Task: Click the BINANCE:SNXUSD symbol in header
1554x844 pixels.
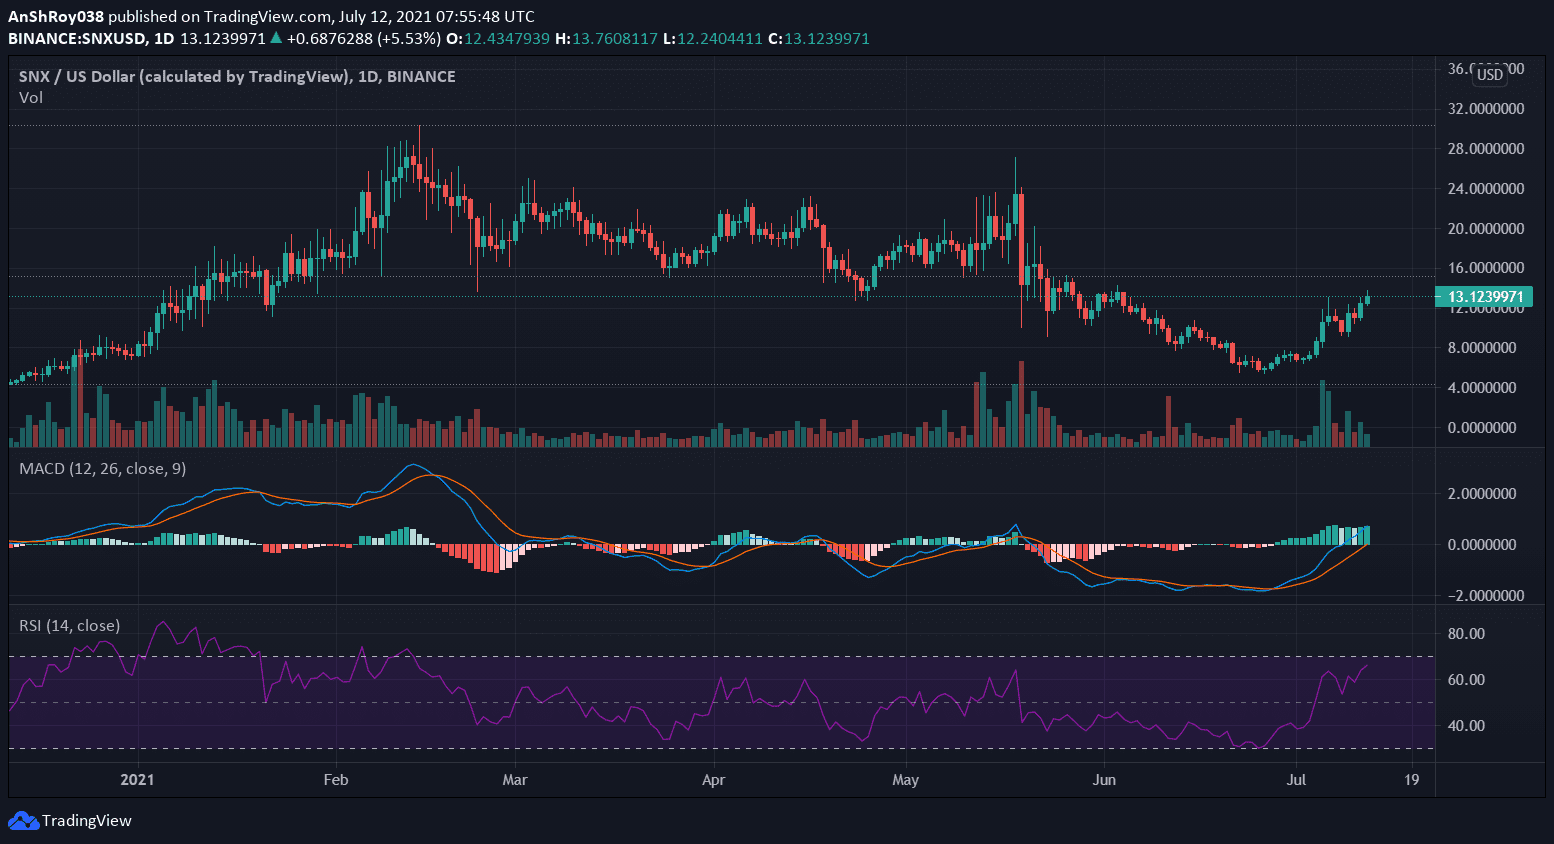Action: point(76,39)
